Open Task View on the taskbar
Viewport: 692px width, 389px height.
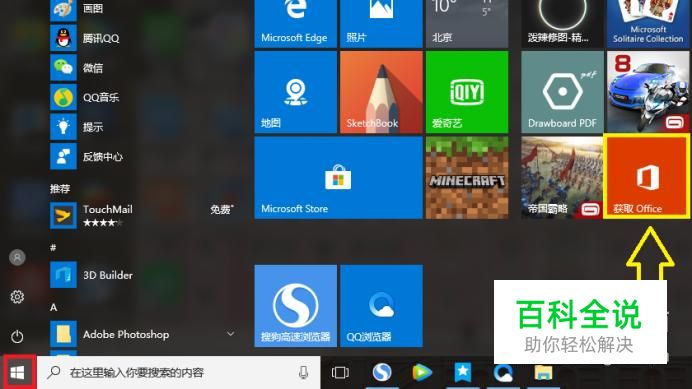tap(340, 373)
